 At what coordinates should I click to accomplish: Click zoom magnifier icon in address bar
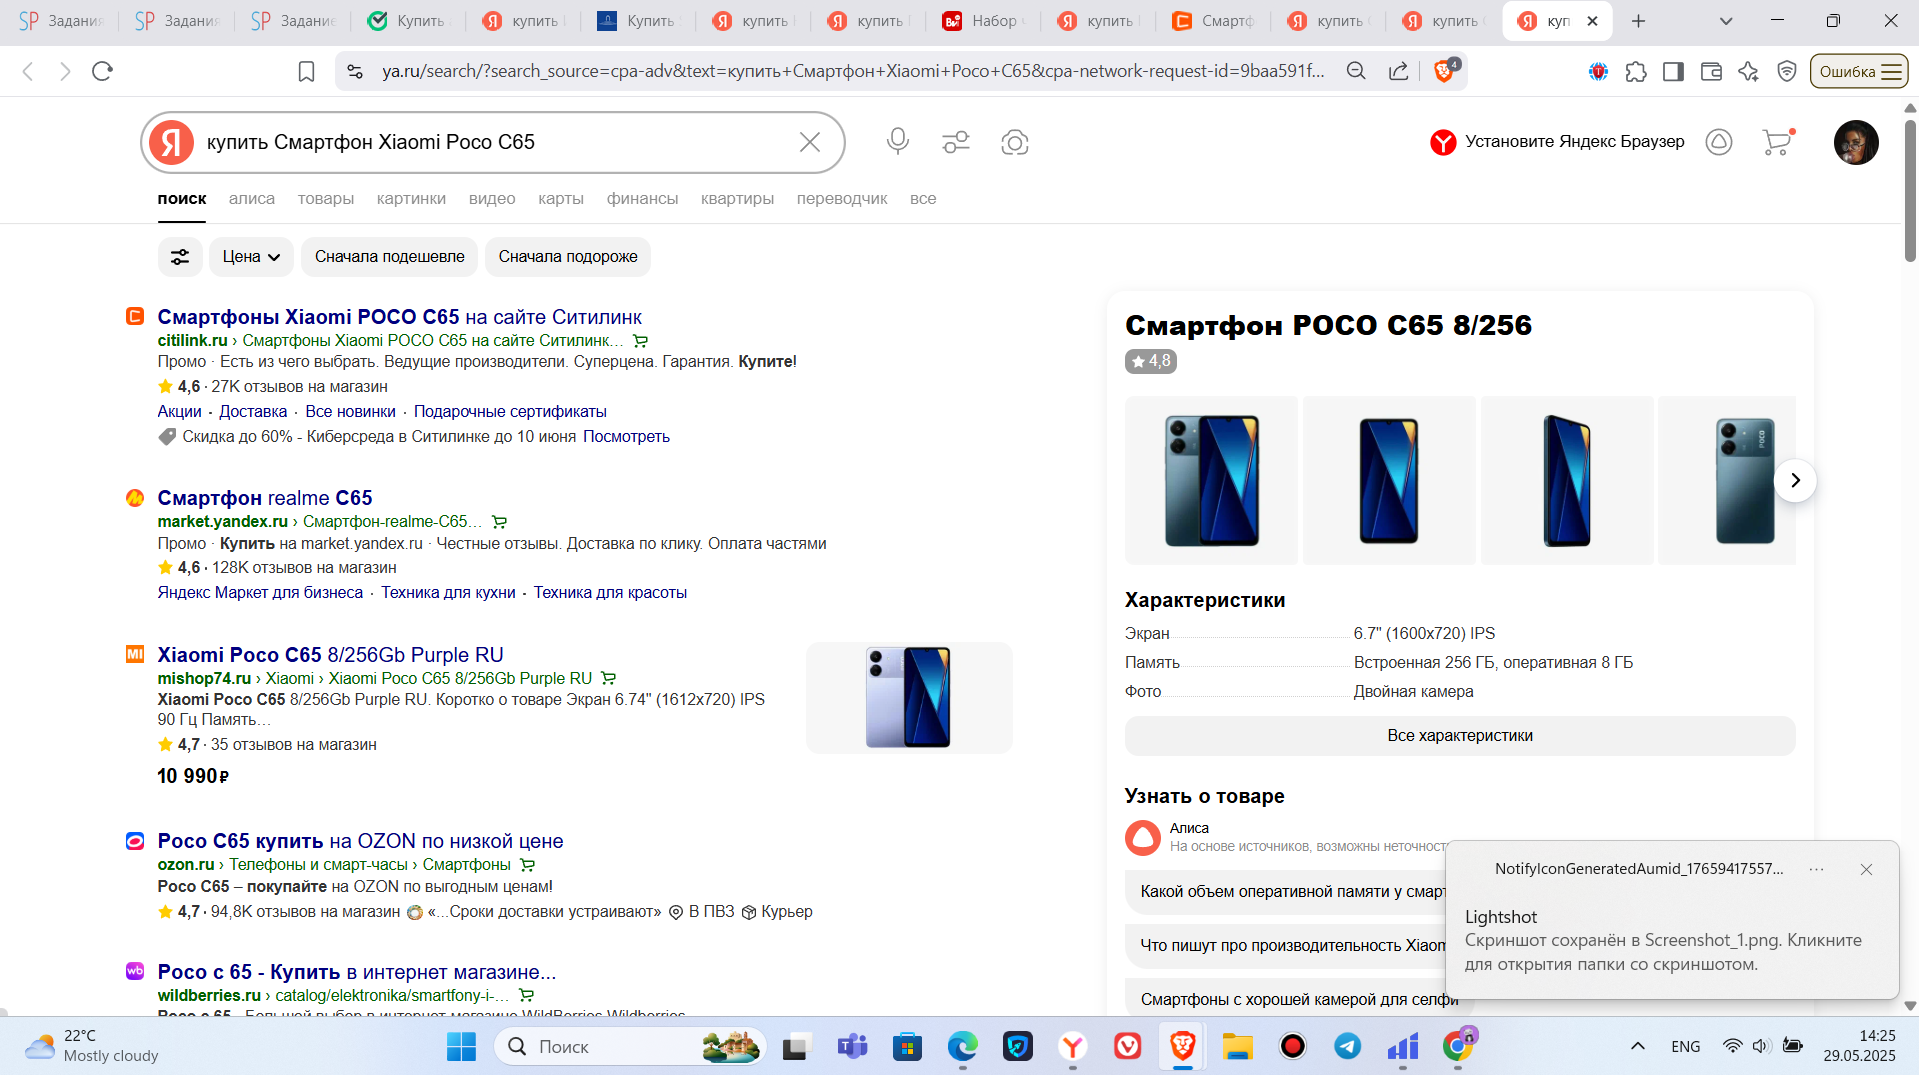[1356, 71]
